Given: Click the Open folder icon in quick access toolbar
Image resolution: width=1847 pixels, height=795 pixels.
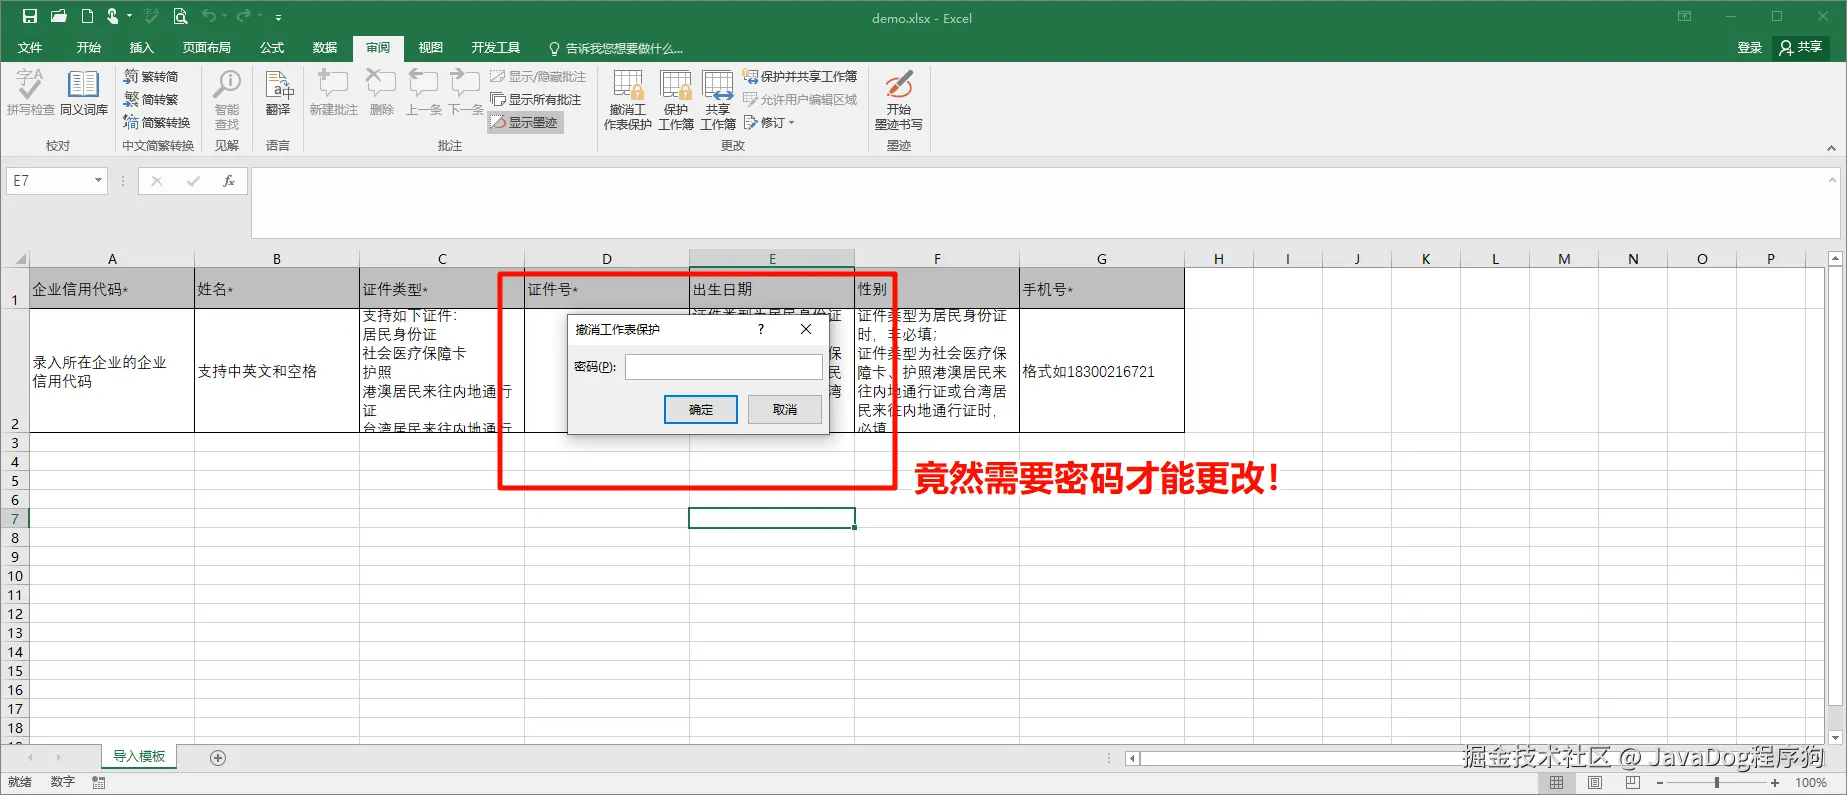Looking at the screenshot, I should click(59, 16).
